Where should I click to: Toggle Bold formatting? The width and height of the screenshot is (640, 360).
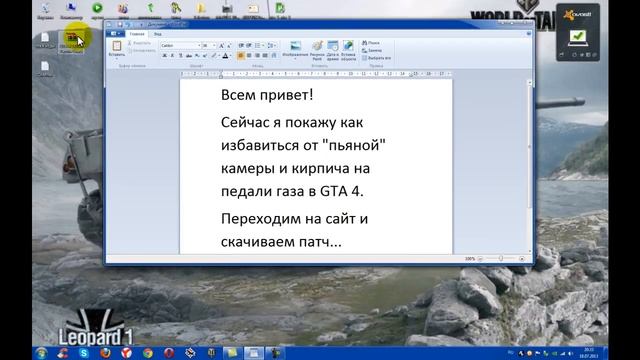click(164, 56)
